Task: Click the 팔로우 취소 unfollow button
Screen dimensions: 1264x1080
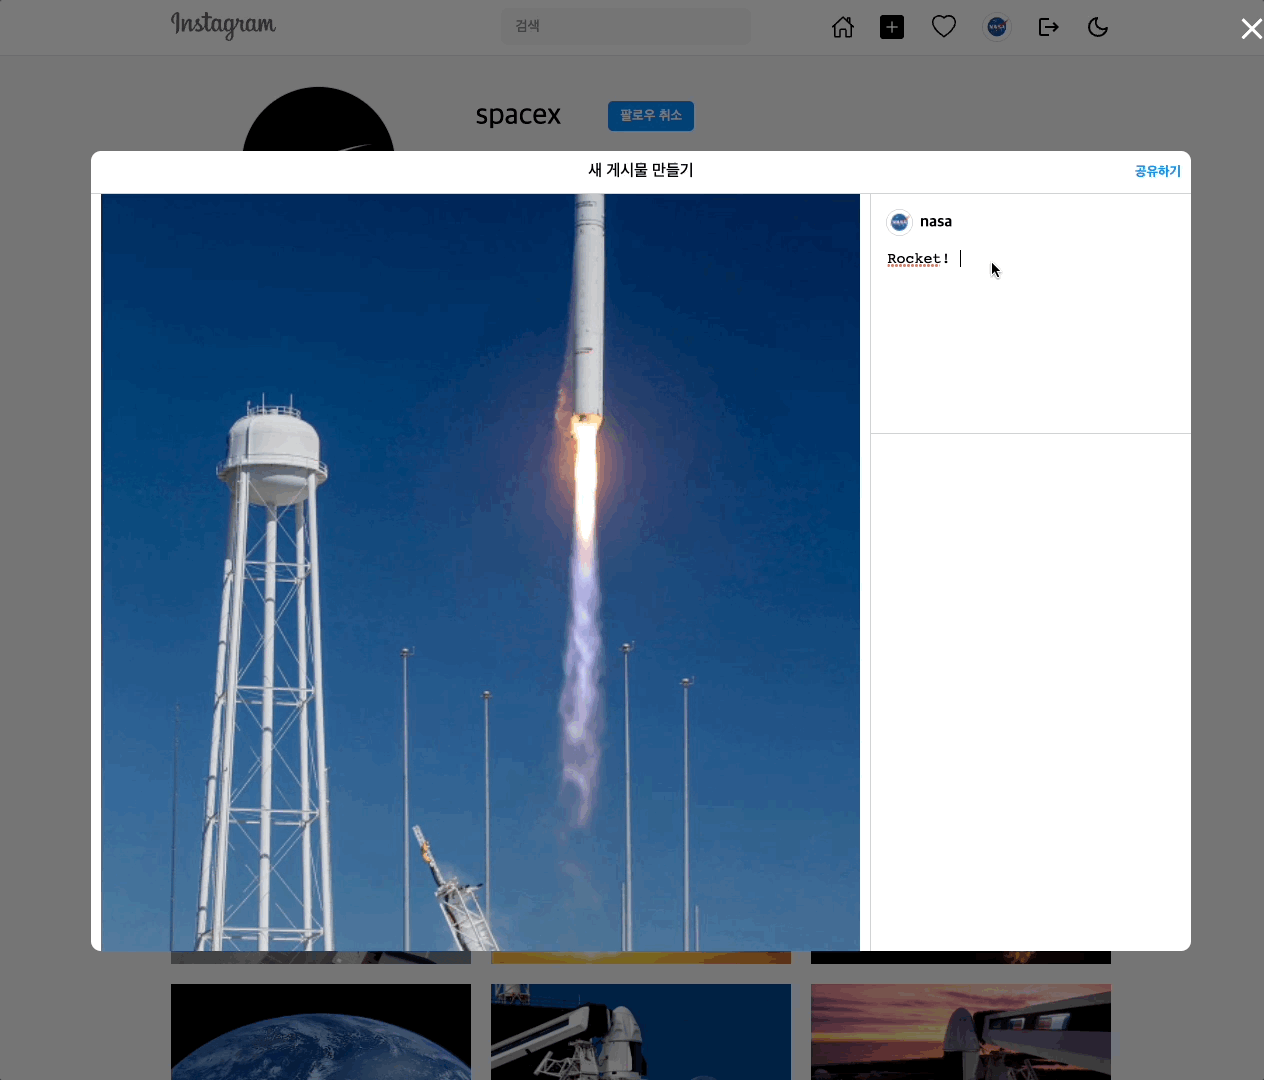Action: (x=651, y=116)
